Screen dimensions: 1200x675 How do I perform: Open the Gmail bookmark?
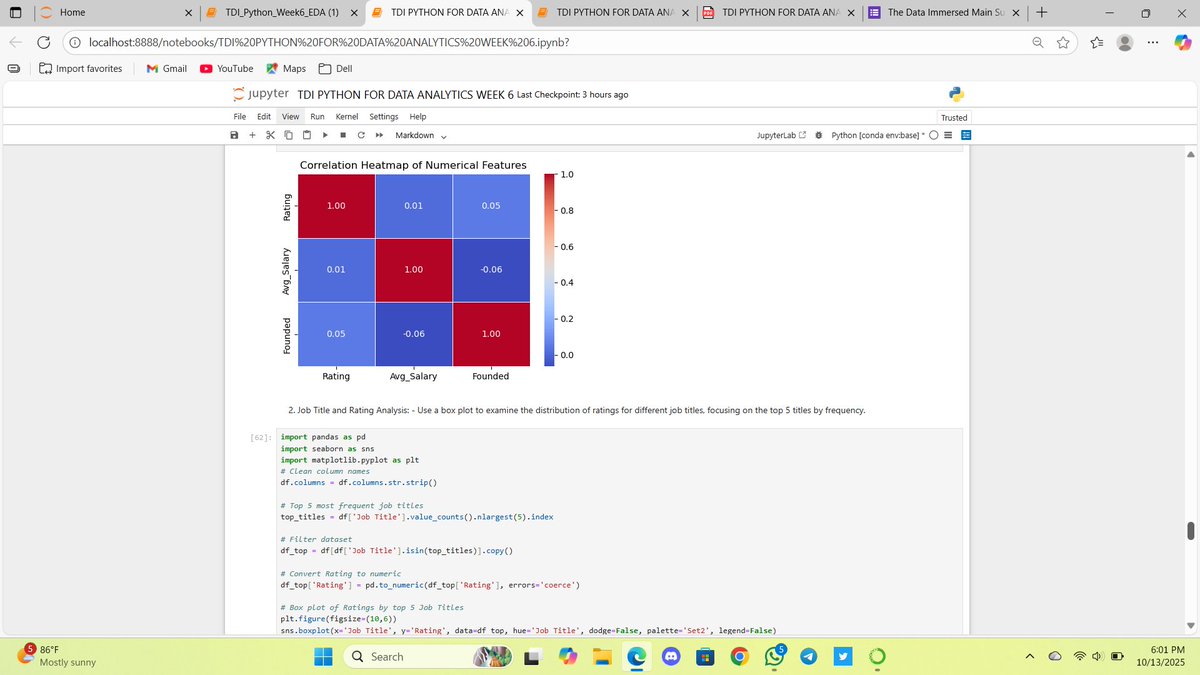point(167,68)
